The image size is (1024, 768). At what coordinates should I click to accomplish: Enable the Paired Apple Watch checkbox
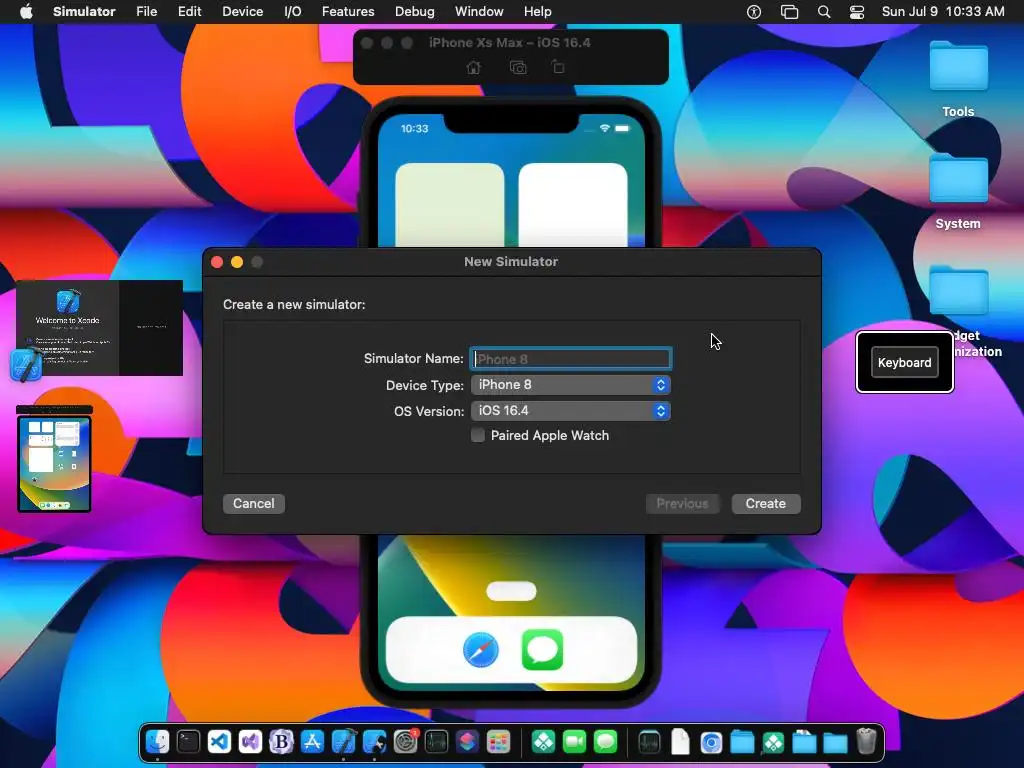coord(478,436)
